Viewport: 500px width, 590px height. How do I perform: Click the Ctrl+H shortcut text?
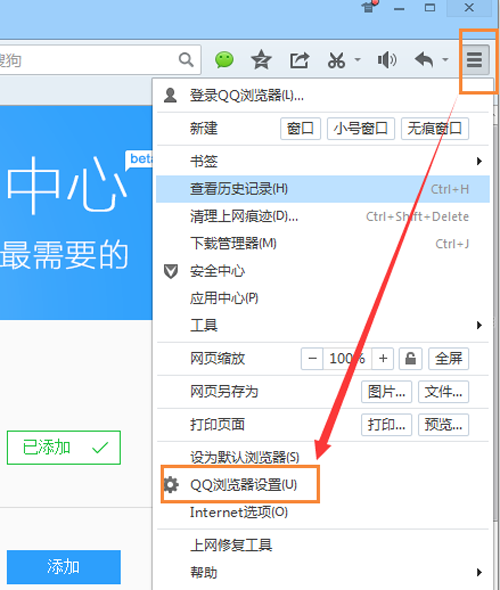(450, 189)
